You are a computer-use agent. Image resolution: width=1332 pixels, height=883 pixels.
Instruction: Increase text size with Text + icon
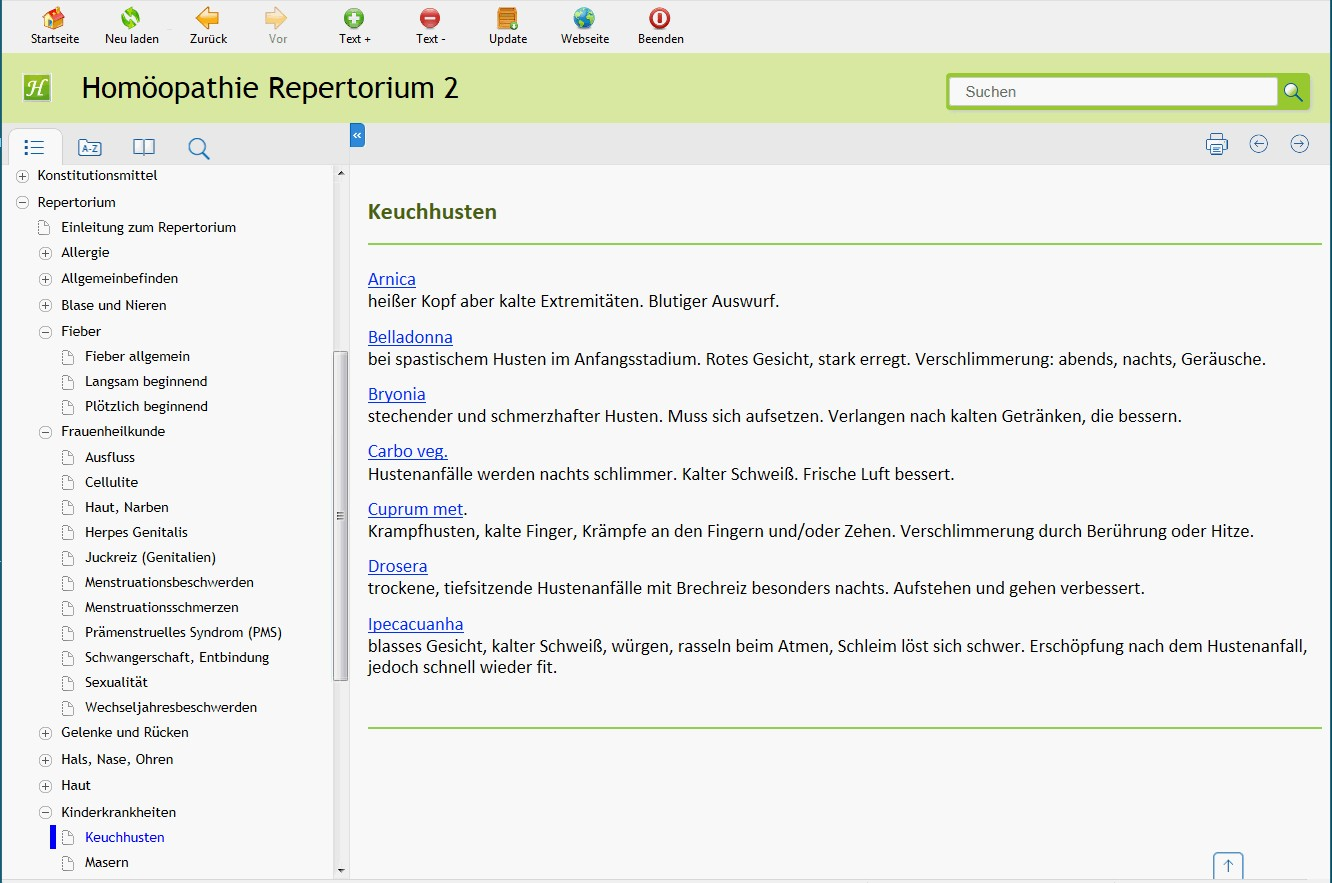[354, 19]
